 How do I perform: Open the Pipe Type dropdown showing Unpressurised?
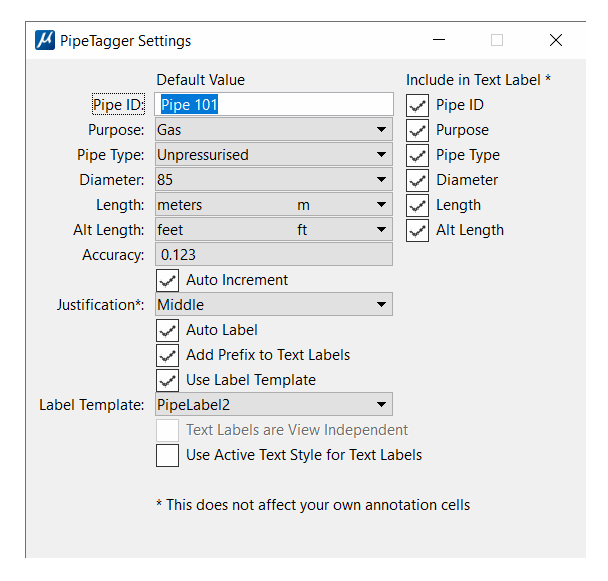click(274, 155)
